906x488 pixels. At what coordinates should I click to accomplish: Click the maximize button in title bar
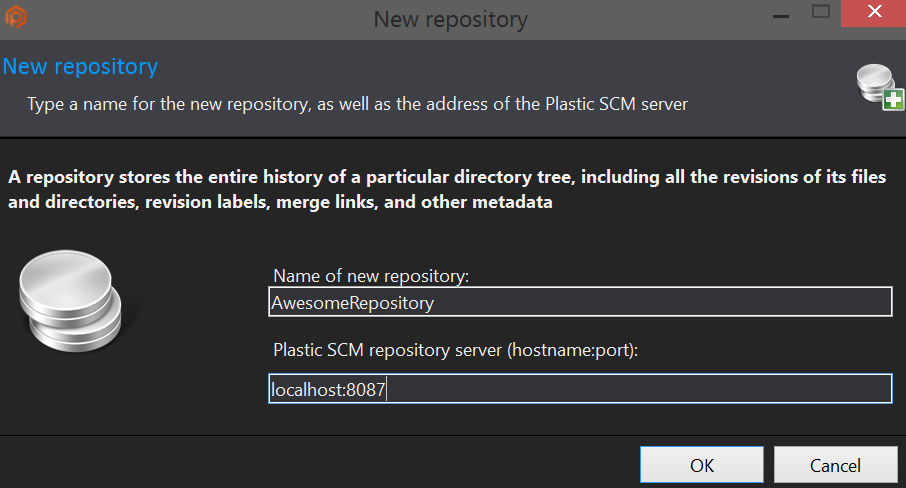coord(820,12)
